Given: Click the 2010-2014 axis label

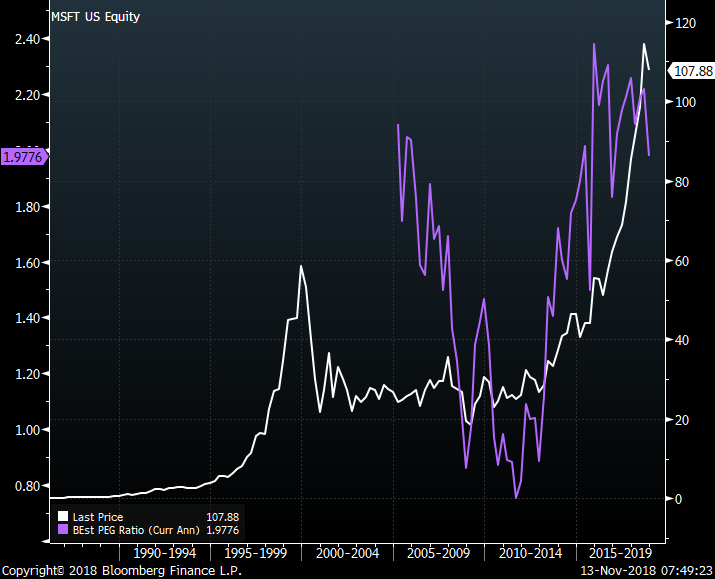Looking at the screenshot, I should 530,553.
